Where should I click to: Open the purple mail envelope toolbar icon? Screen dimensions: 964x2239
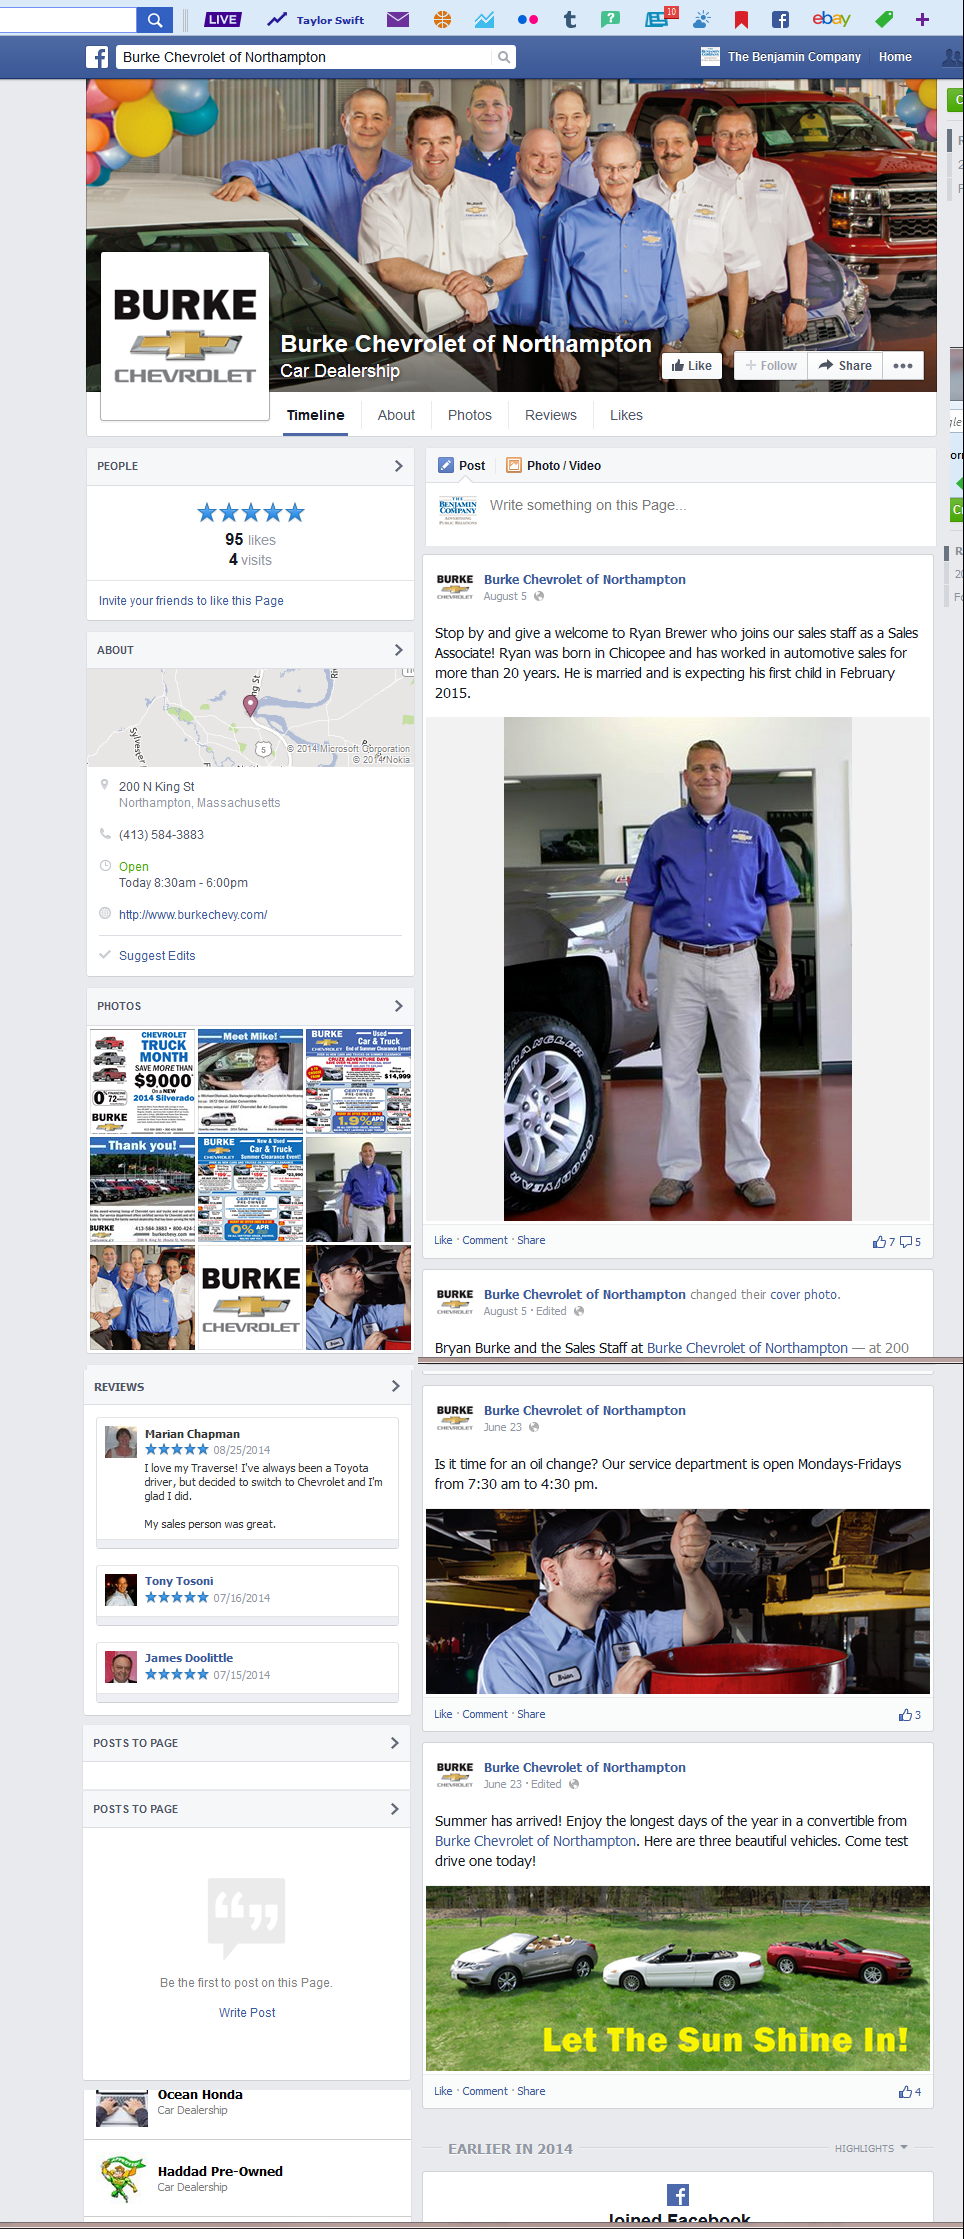(x=397, y=19)
